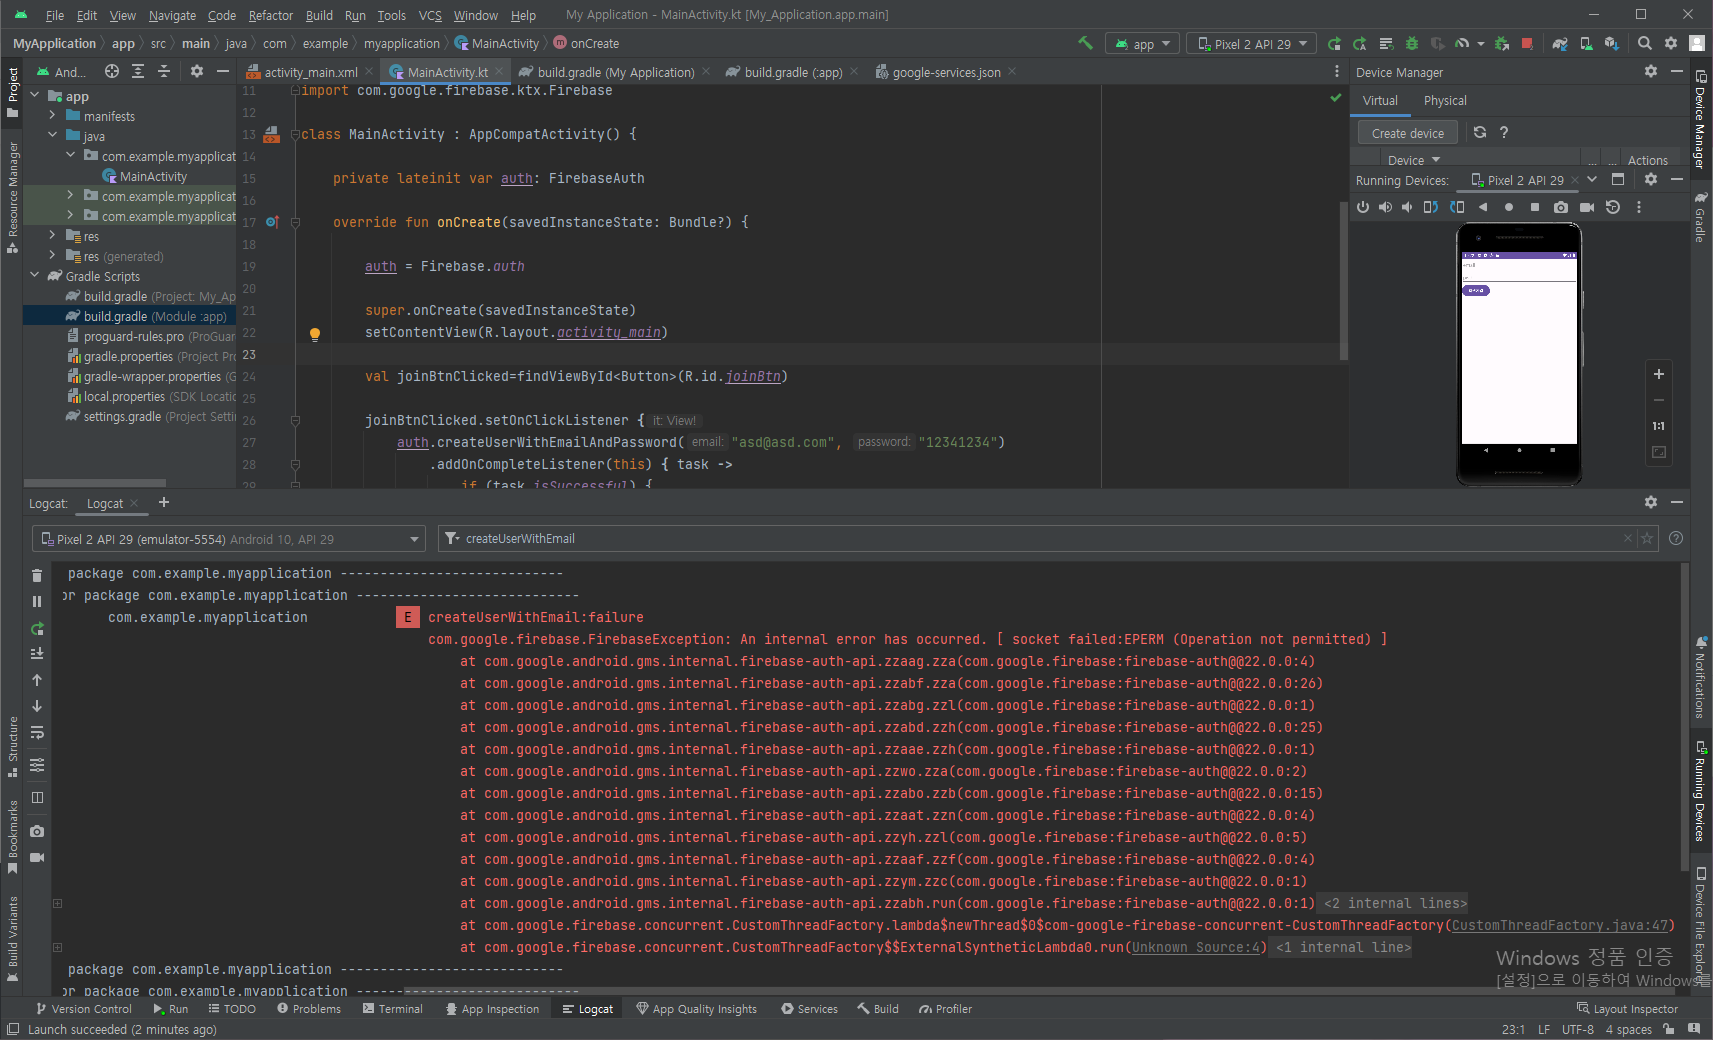
Task: Clear logcat with the trash icon
Action: [x=37, y=575]
